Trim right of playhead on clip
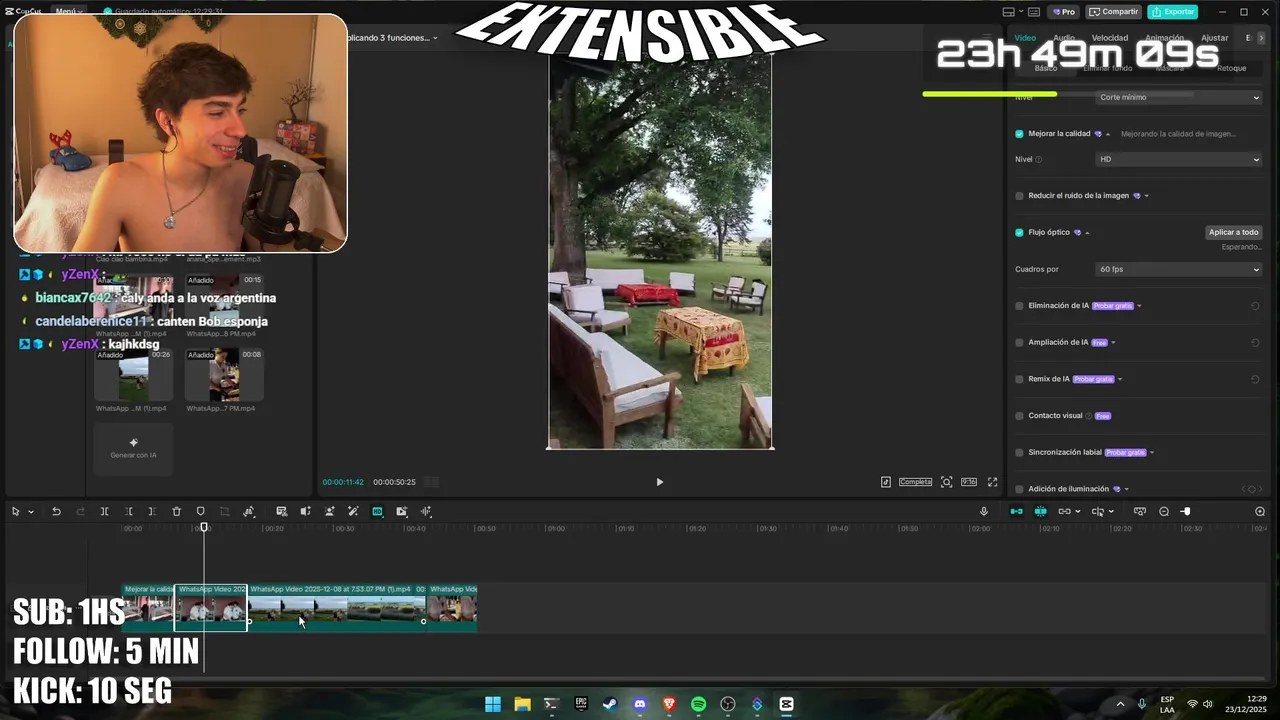Screen dimensions: 1280x720 click(152, 511)
